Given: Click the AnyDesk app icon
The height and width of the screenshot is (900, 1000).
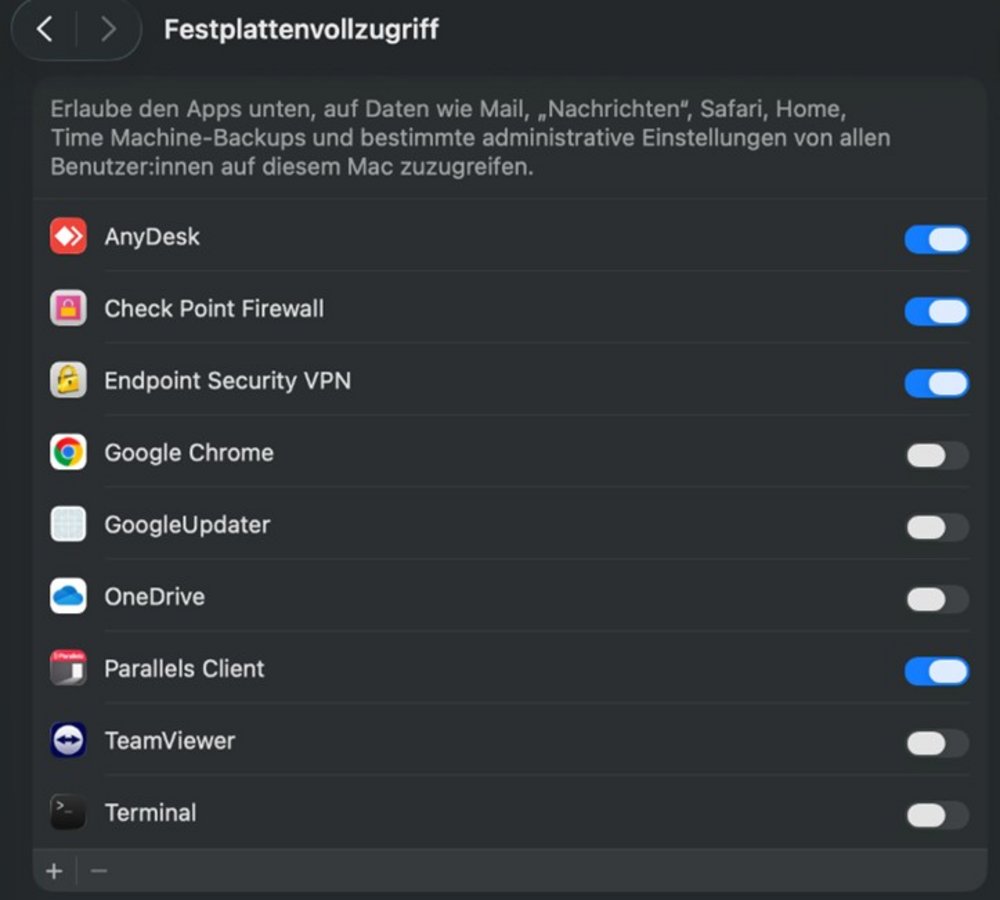Looking at the screenshot, I should (68, 237).
